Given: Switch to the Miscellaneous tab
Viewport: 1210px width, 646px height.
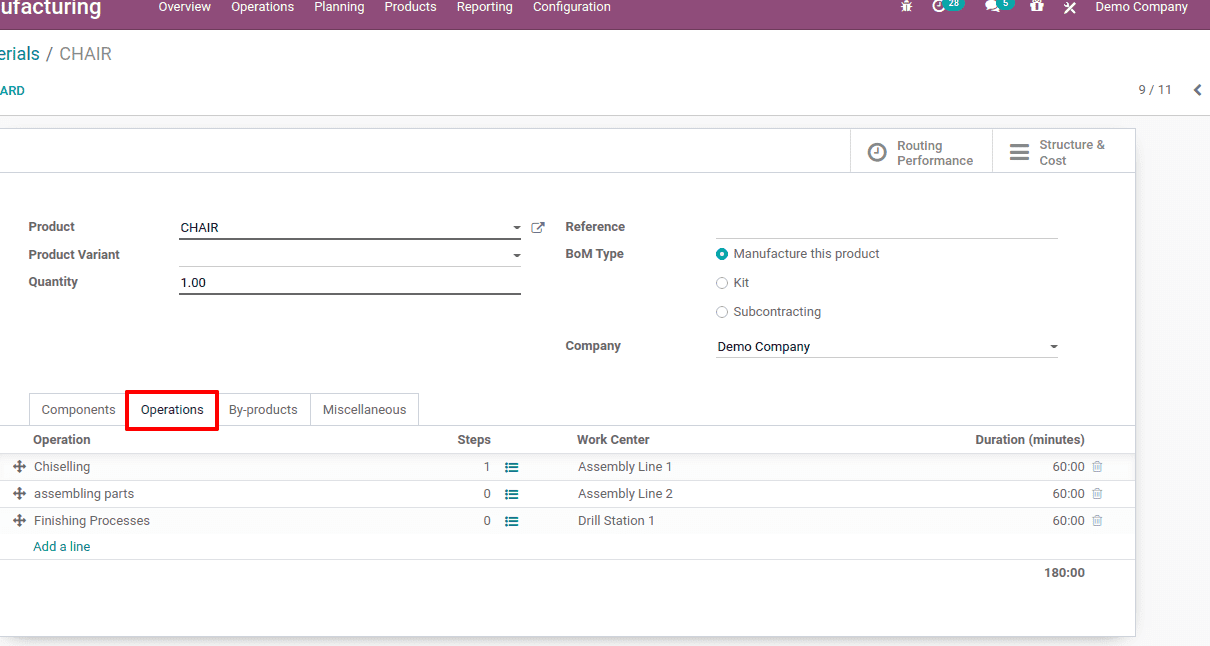Looking at the screenshot, I should click(364, 409).
